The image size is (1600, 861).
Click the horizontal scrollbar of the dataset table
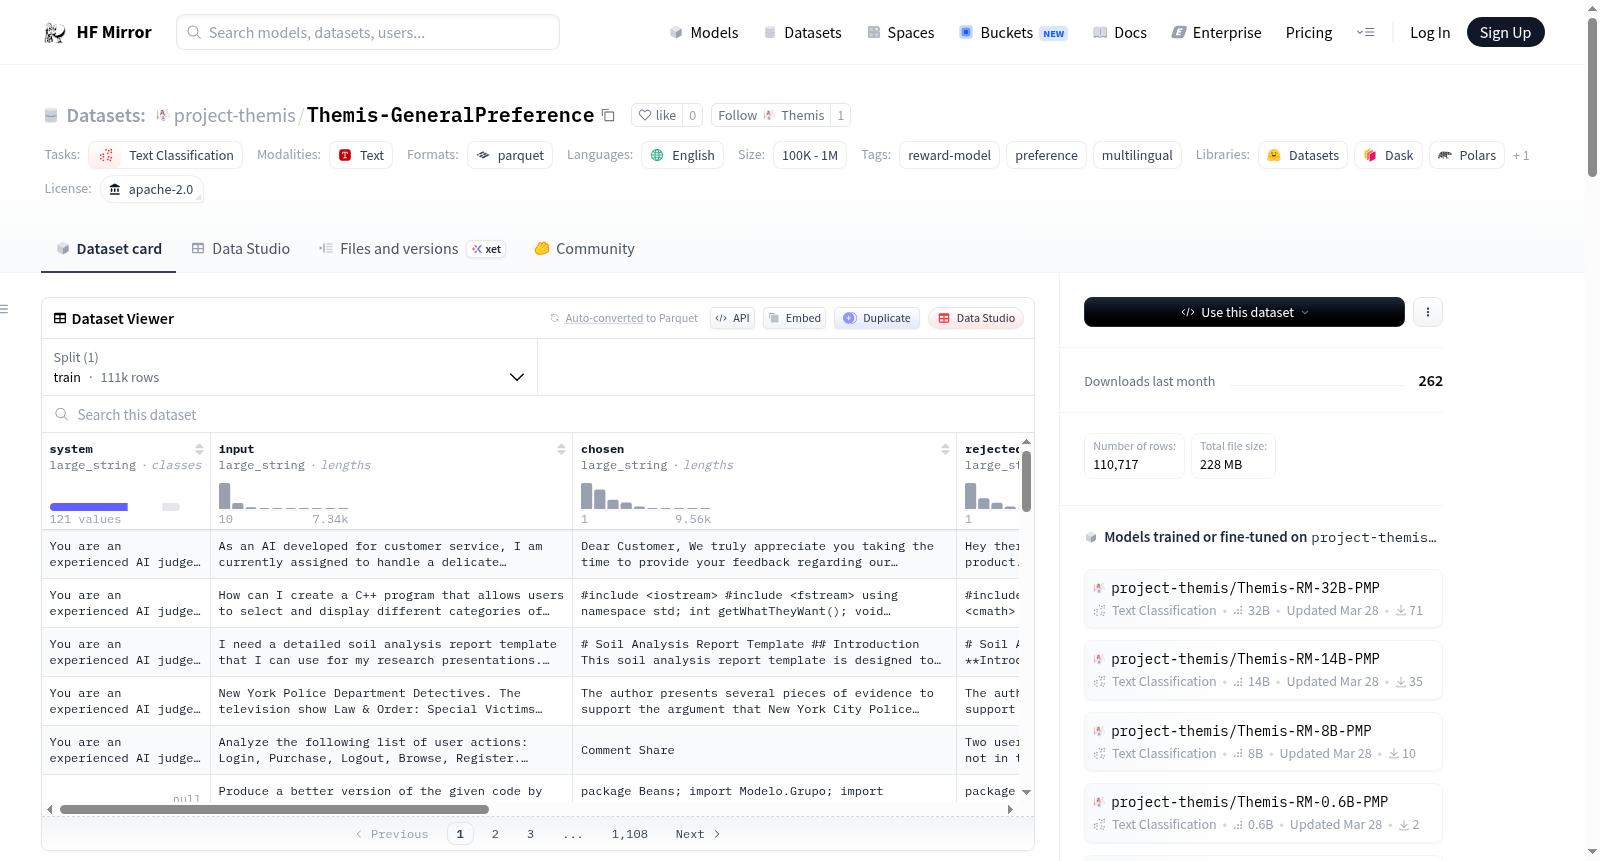click(274, 809)
